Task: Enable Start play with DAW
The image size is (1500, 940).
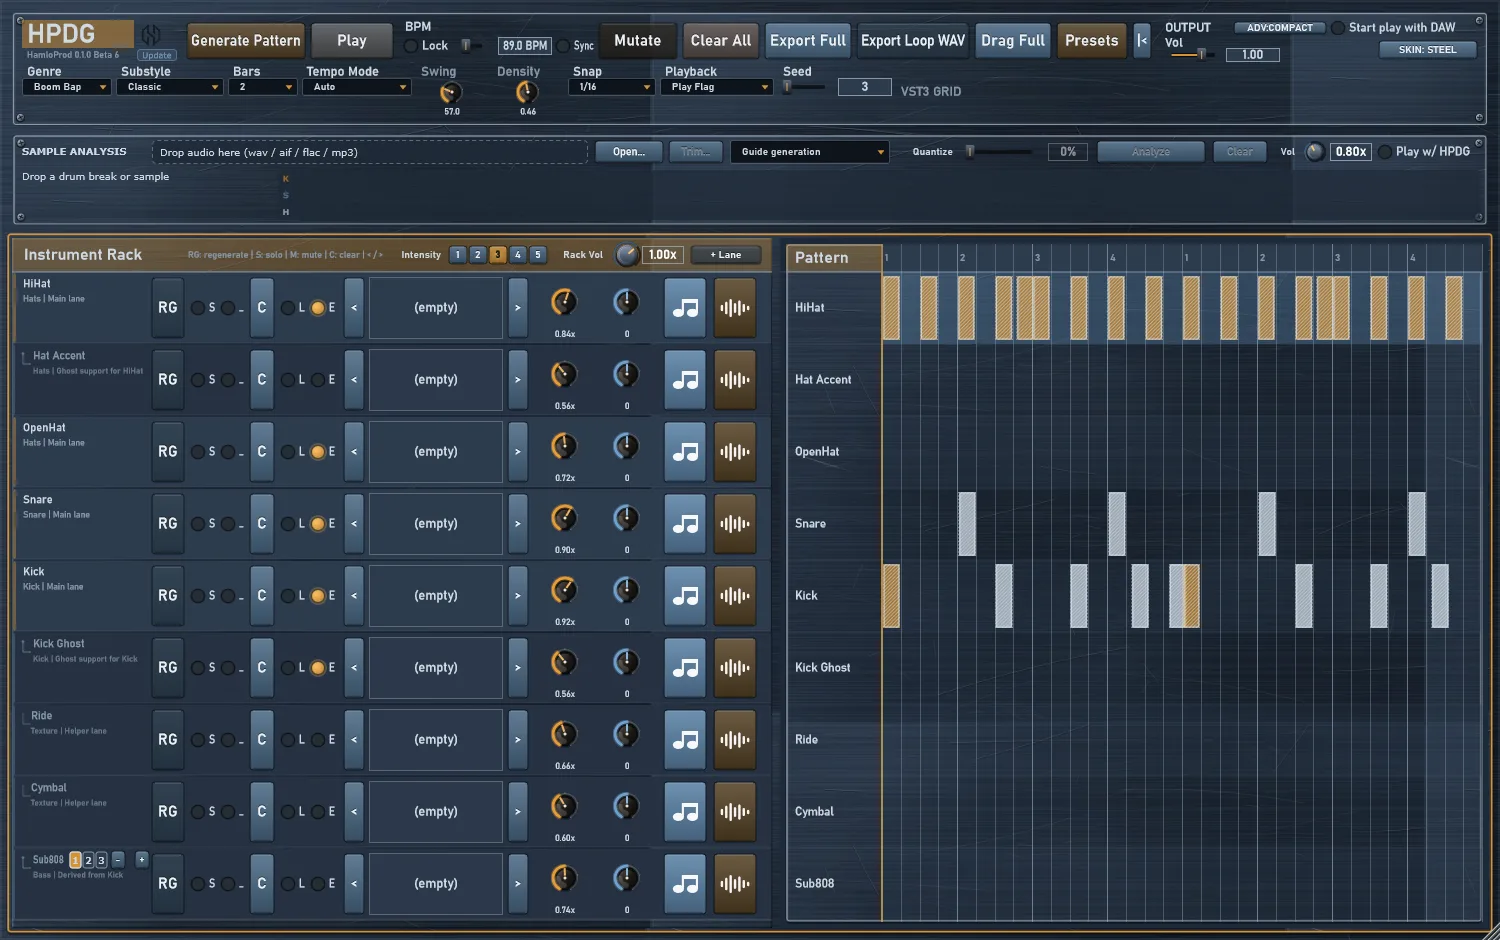Action: point(1338,28)
